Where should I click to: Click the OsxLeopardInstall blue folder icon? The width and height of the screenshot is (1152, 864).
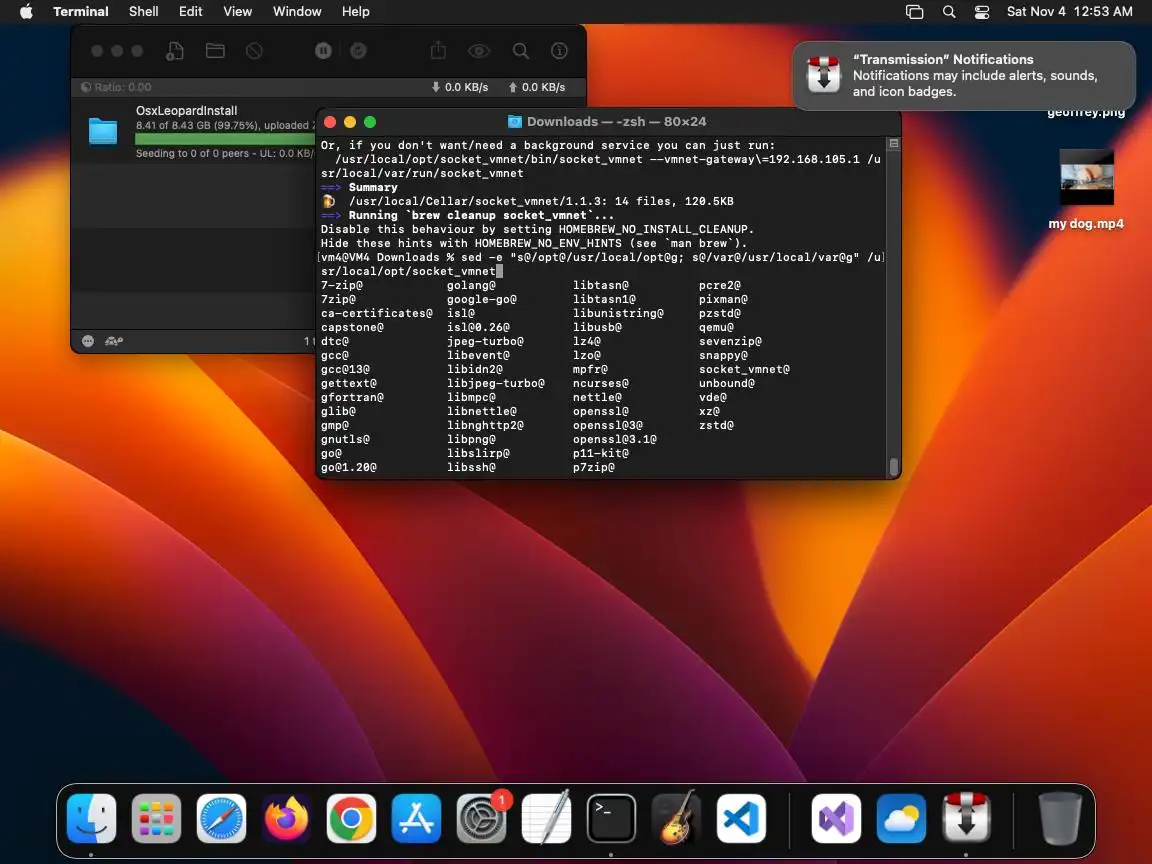point(103,132)
